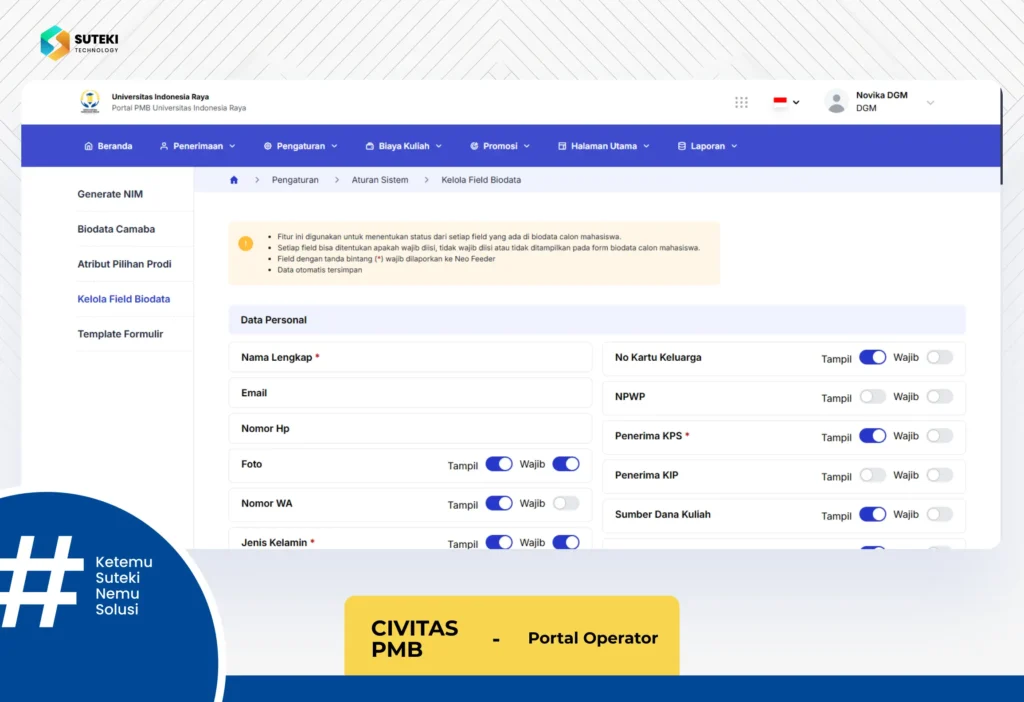This screenshot has height=702, width=1024.
Task: Click the orange info icon in notice
Action: 246,244
